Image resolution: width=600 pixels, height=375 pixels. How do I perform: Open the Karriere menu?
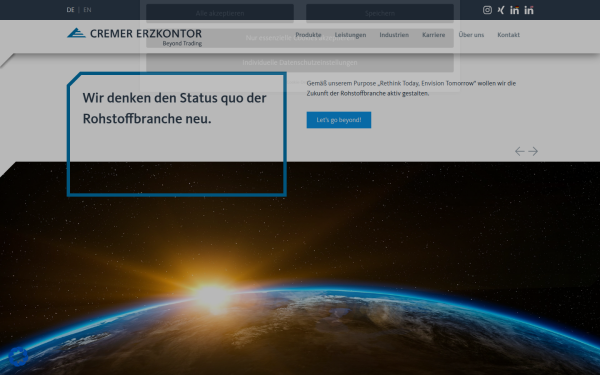click(434, 35)
